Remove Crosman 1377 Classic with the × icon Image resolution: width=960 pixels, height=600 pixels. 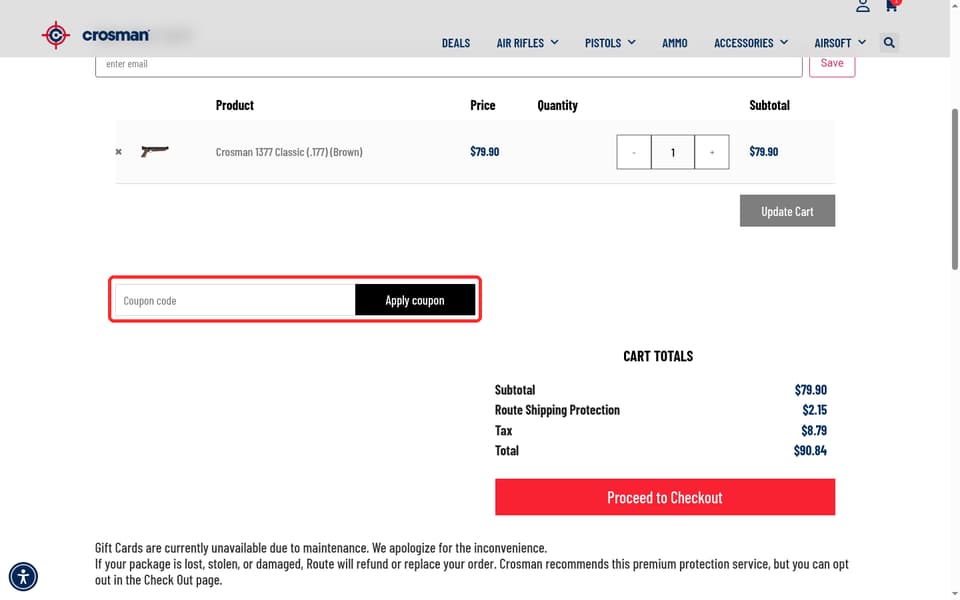[x=119, y=152]
